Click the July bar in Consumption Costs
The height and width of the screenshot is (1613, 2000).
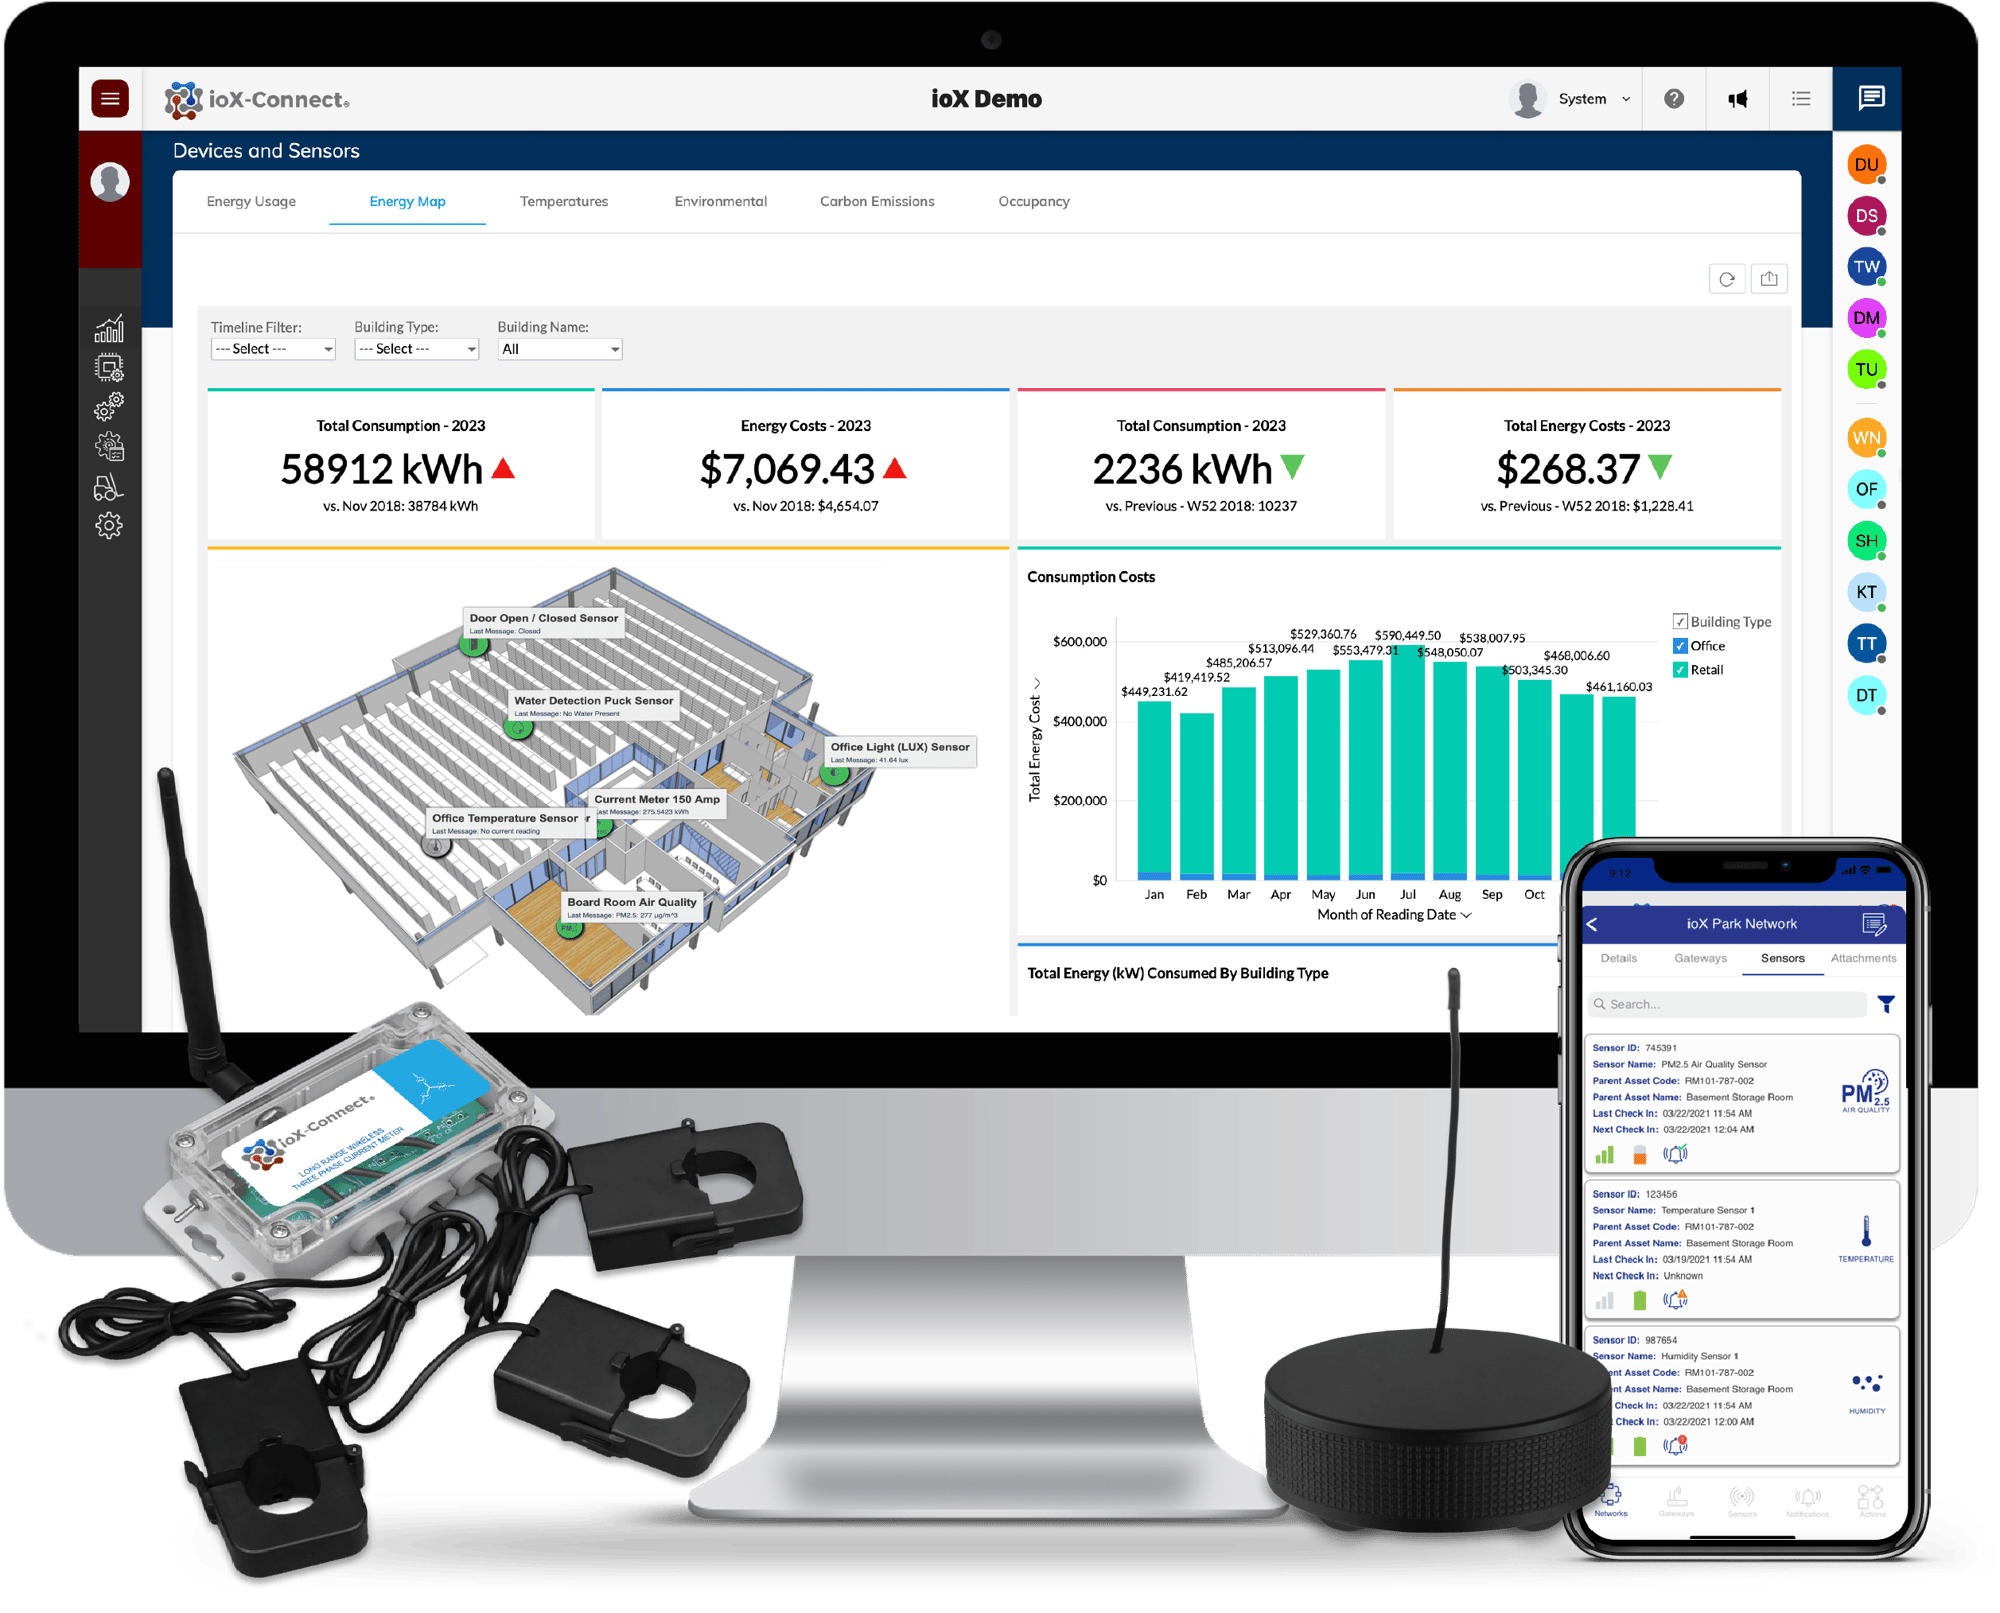pos(1408,763)
